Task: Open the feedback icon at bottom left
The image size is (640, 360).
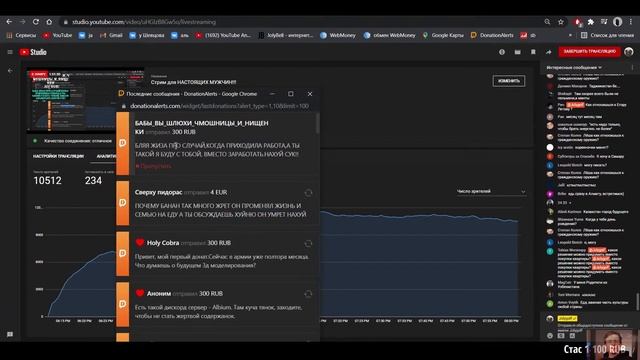Action: [10, 334]
